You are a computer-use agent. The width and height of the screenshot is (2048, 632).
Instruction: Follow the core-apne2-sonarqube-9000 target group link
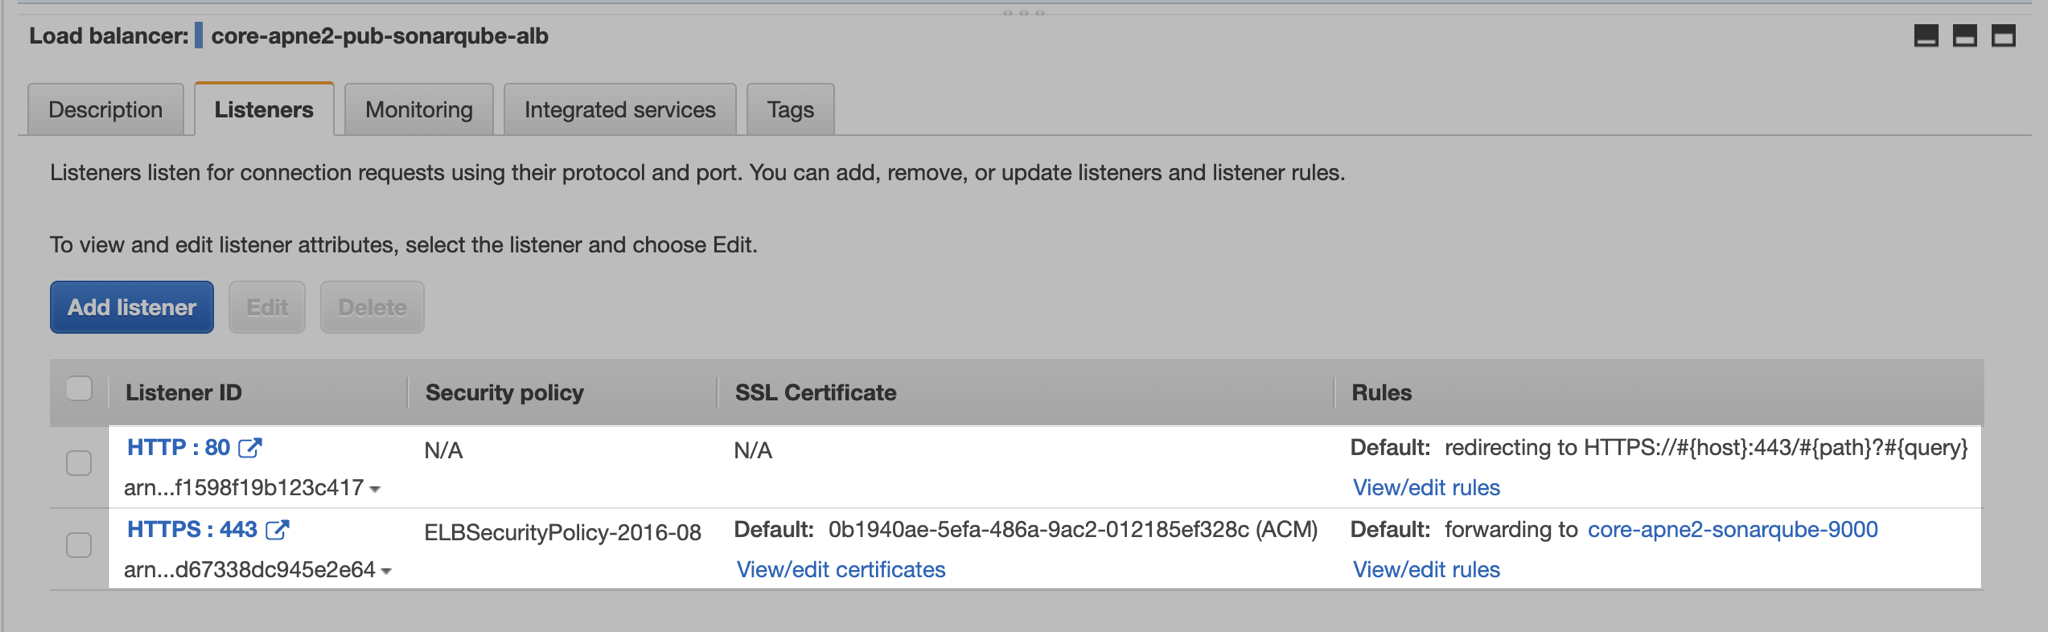pyautogui.click(x=1732, y=530)
